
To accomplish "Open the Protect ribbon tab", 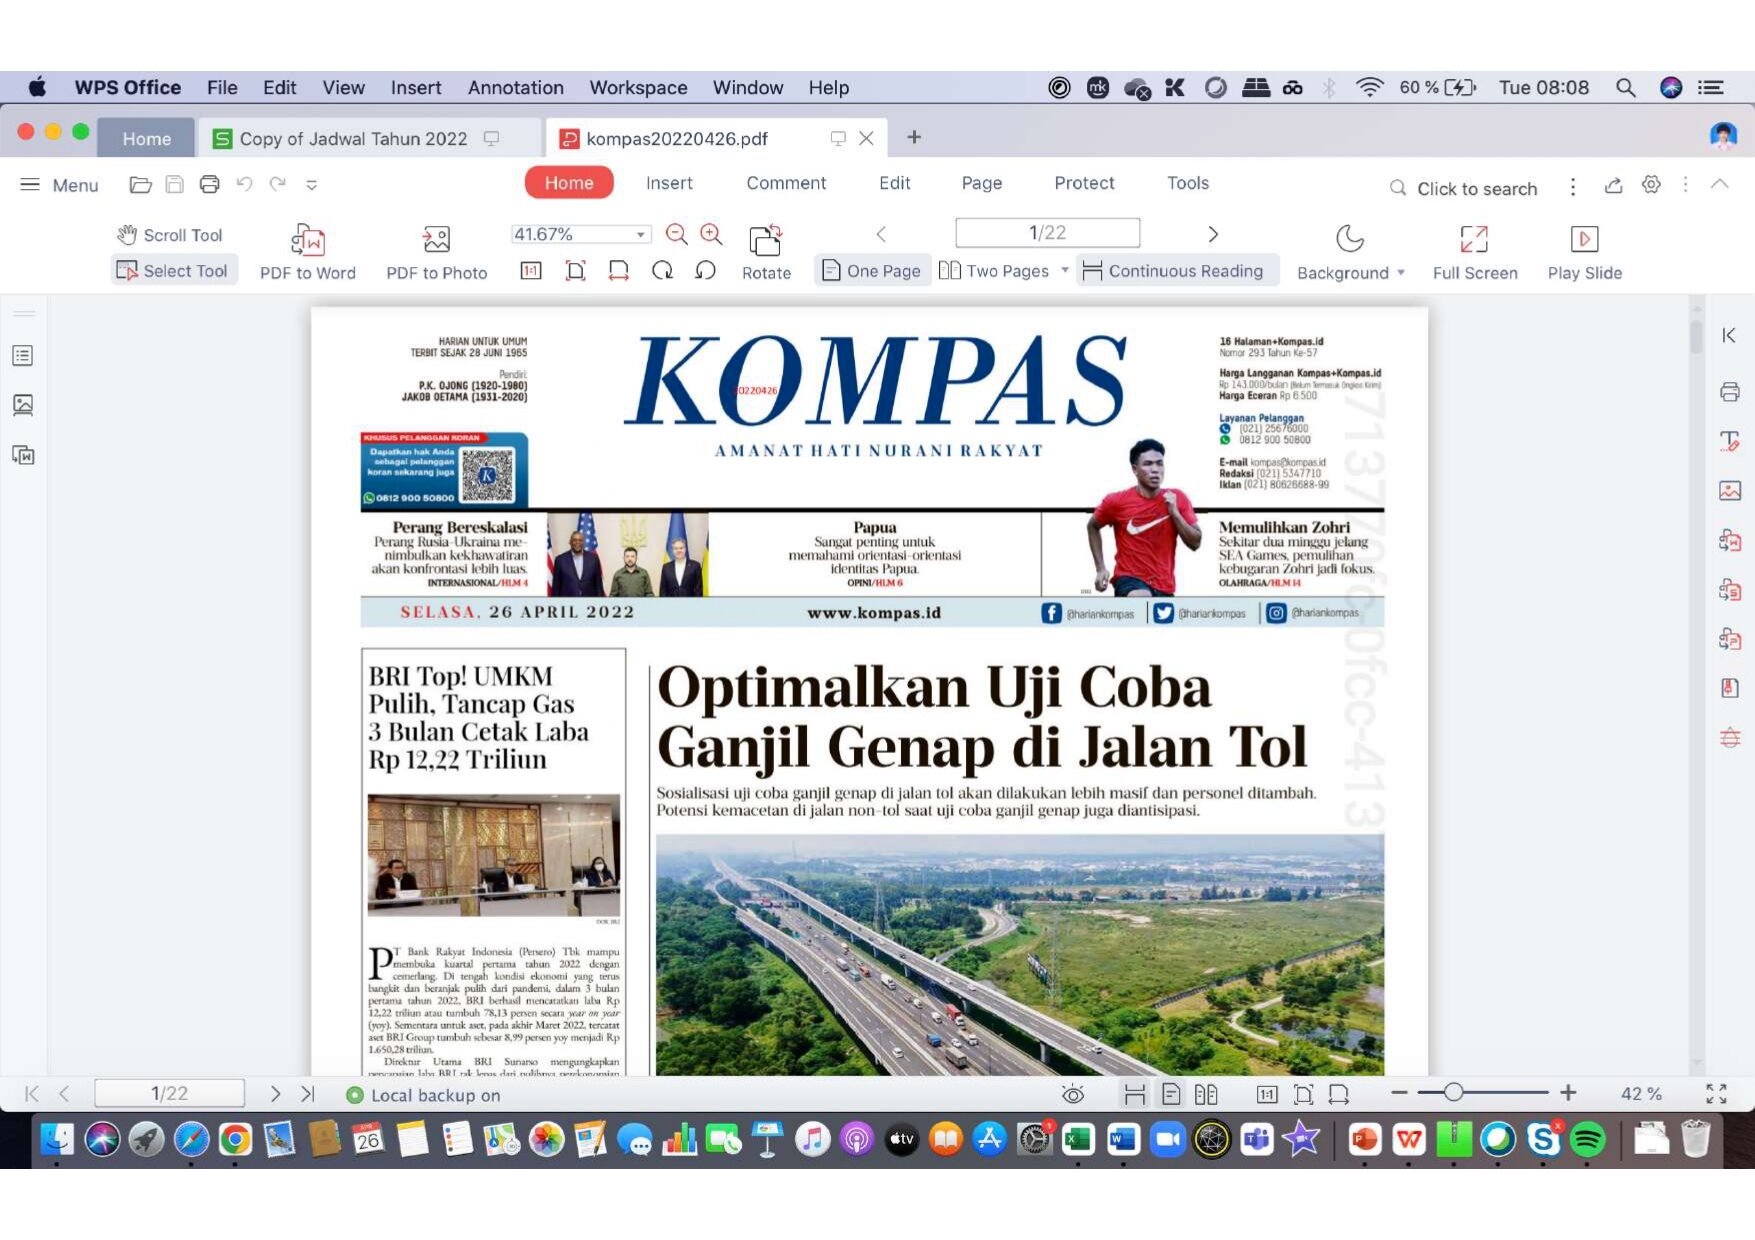I will pos(1084,183).
